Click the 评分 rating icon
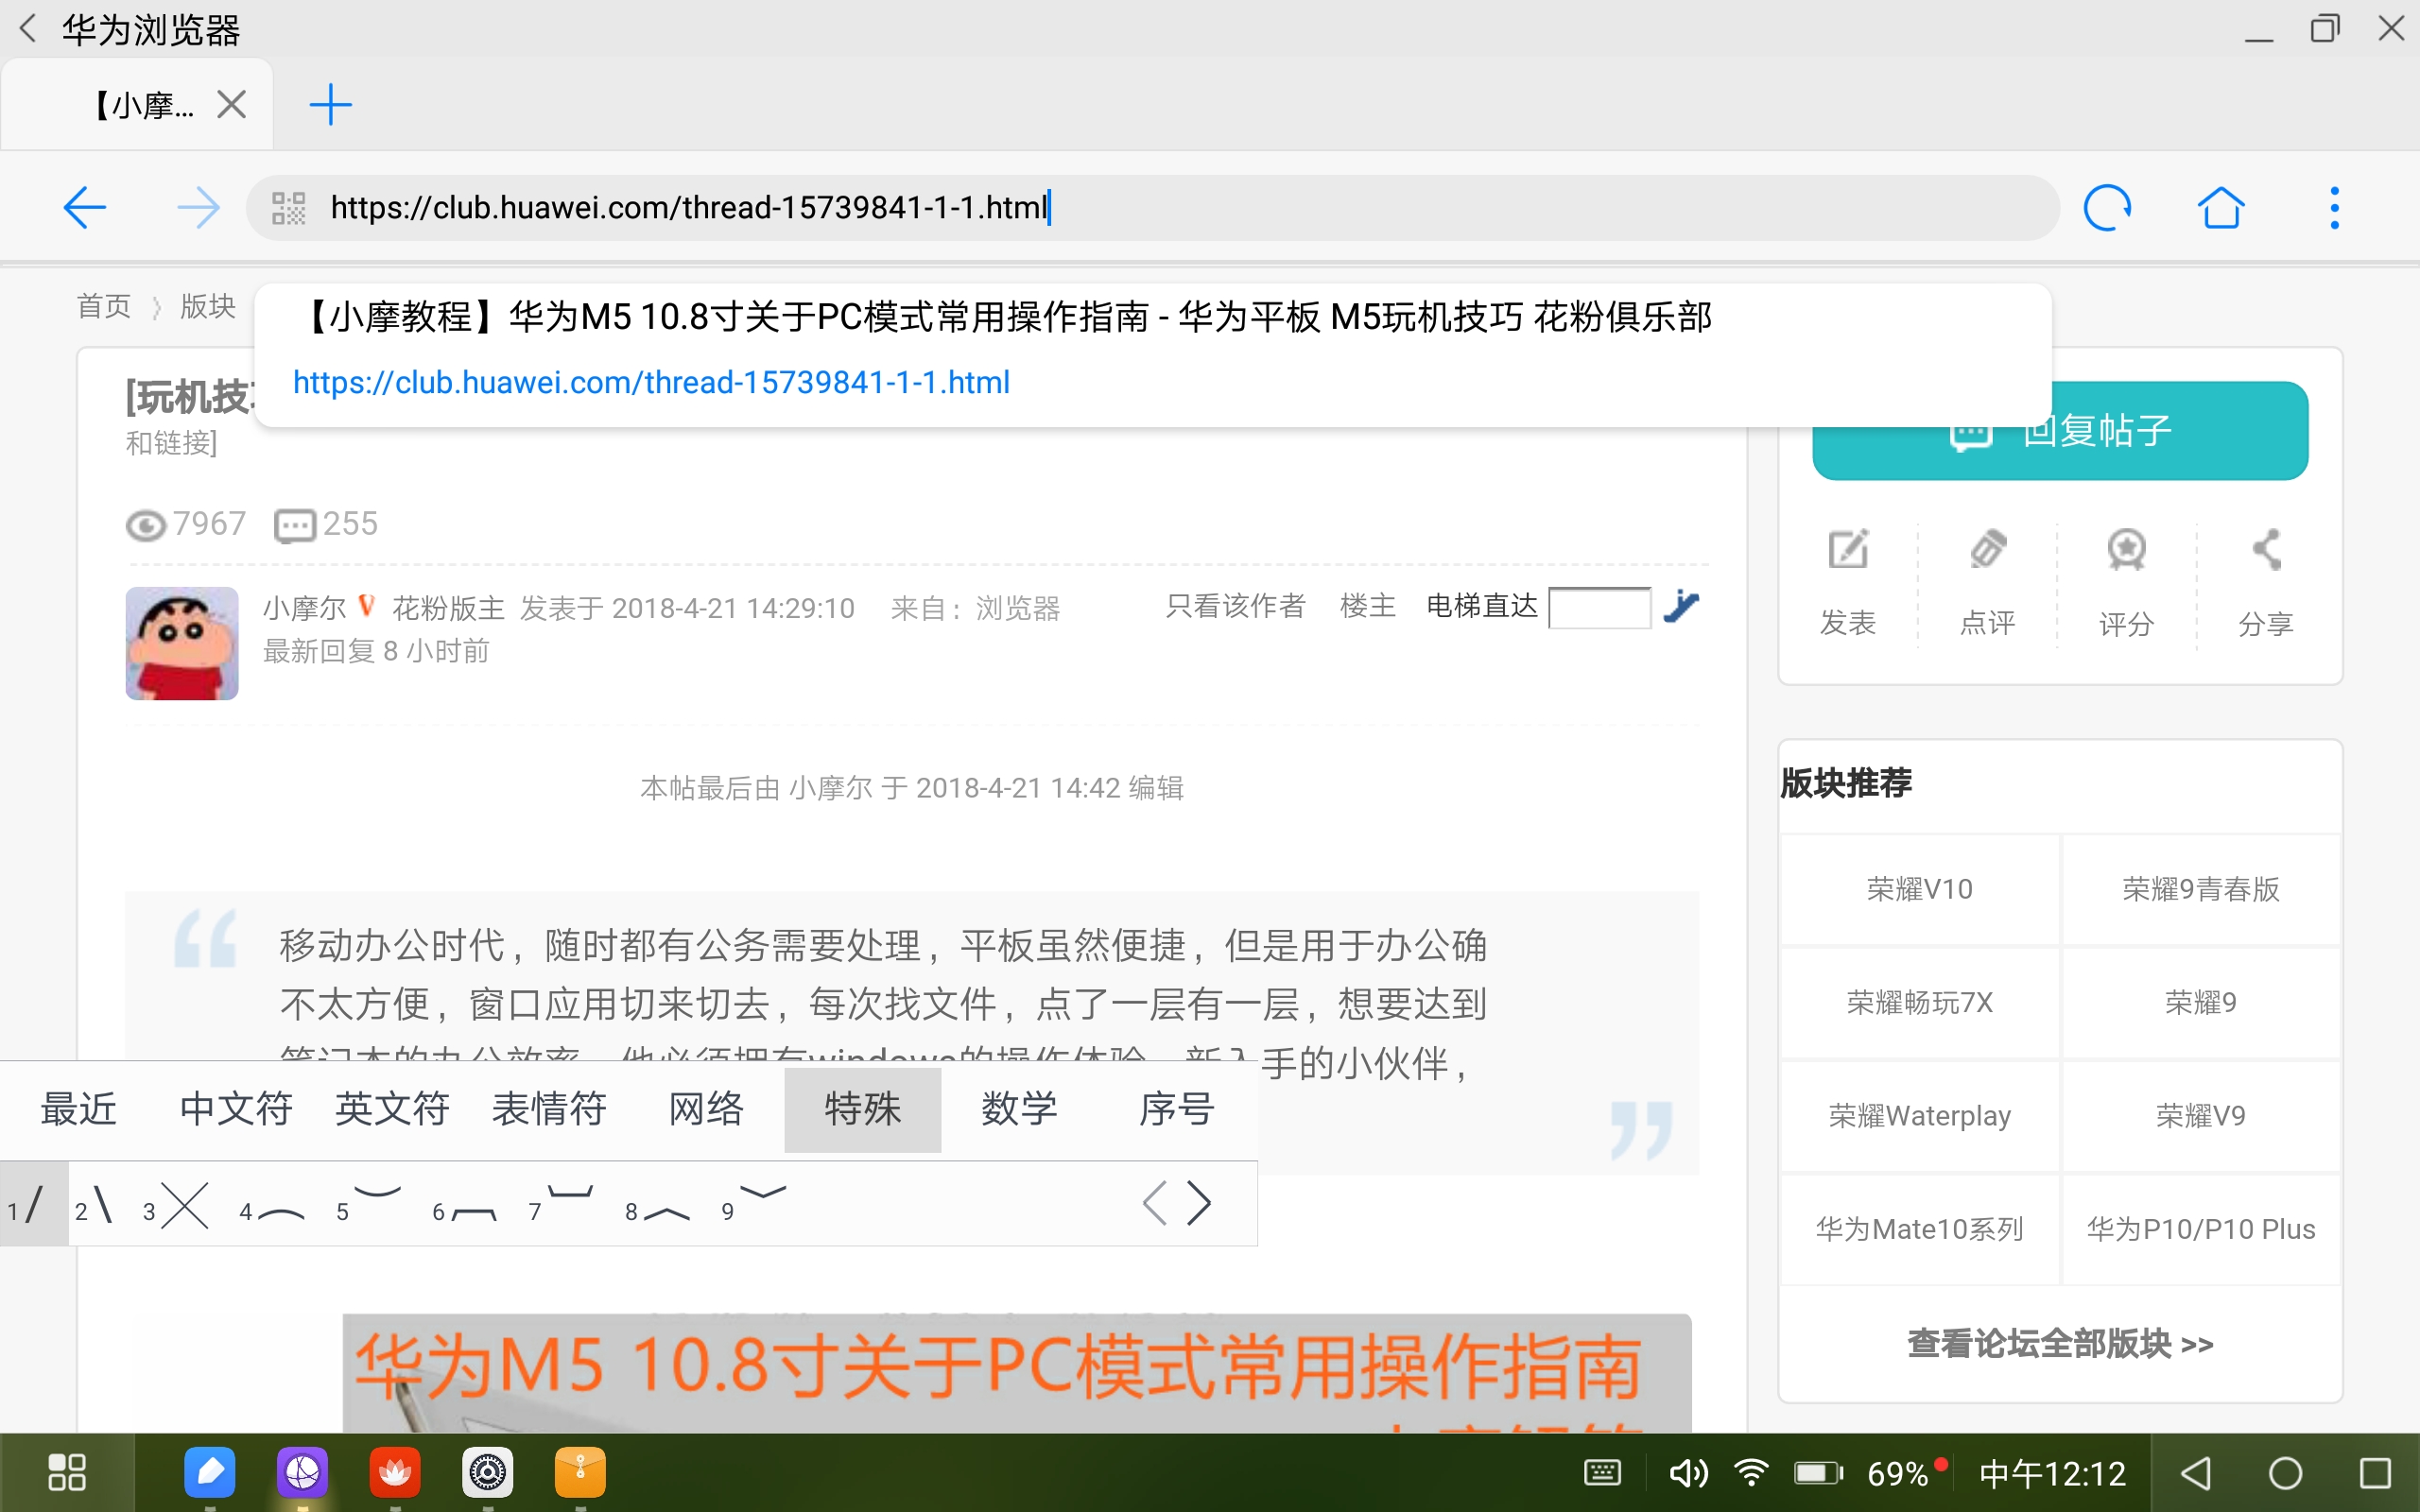The height and width of the screenshot is (1512, 2420). pos(2126,550)
